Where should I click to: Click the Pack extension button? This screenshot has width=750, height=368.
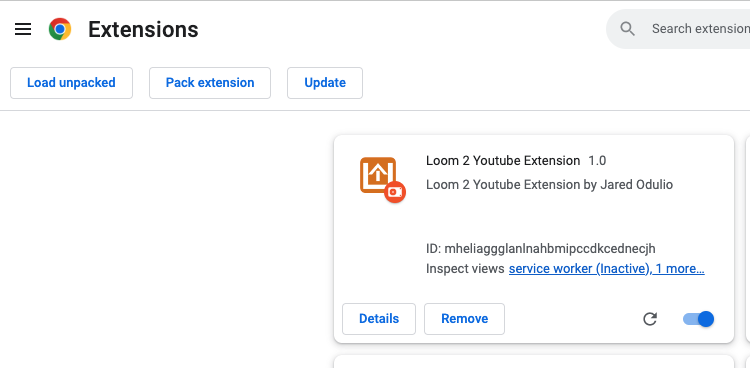pos(210,83)
